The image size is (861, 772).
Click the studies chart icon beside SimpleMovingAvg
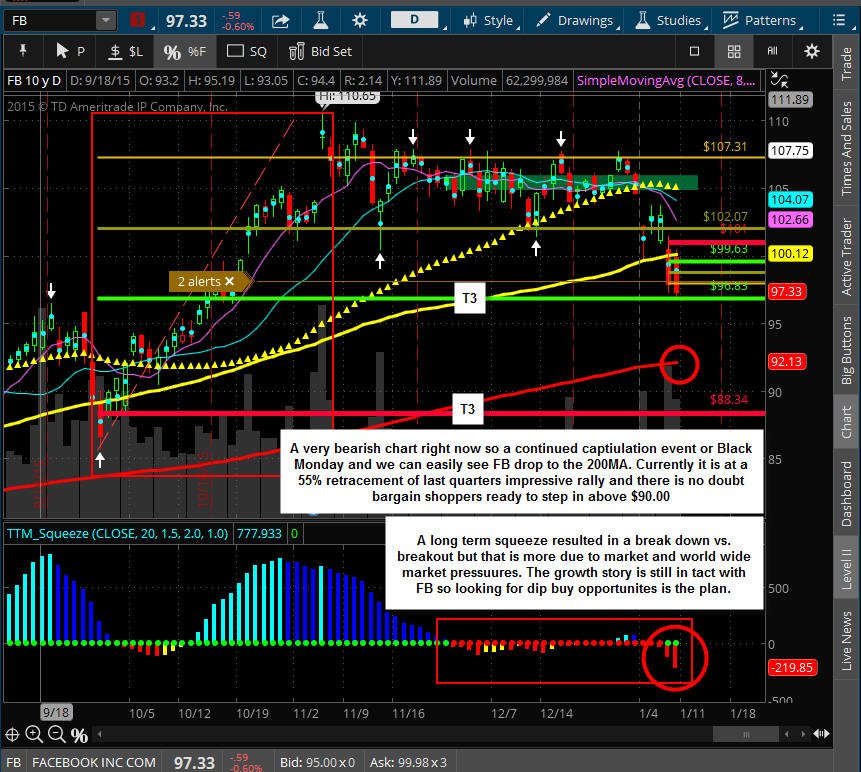click(779, 80)
